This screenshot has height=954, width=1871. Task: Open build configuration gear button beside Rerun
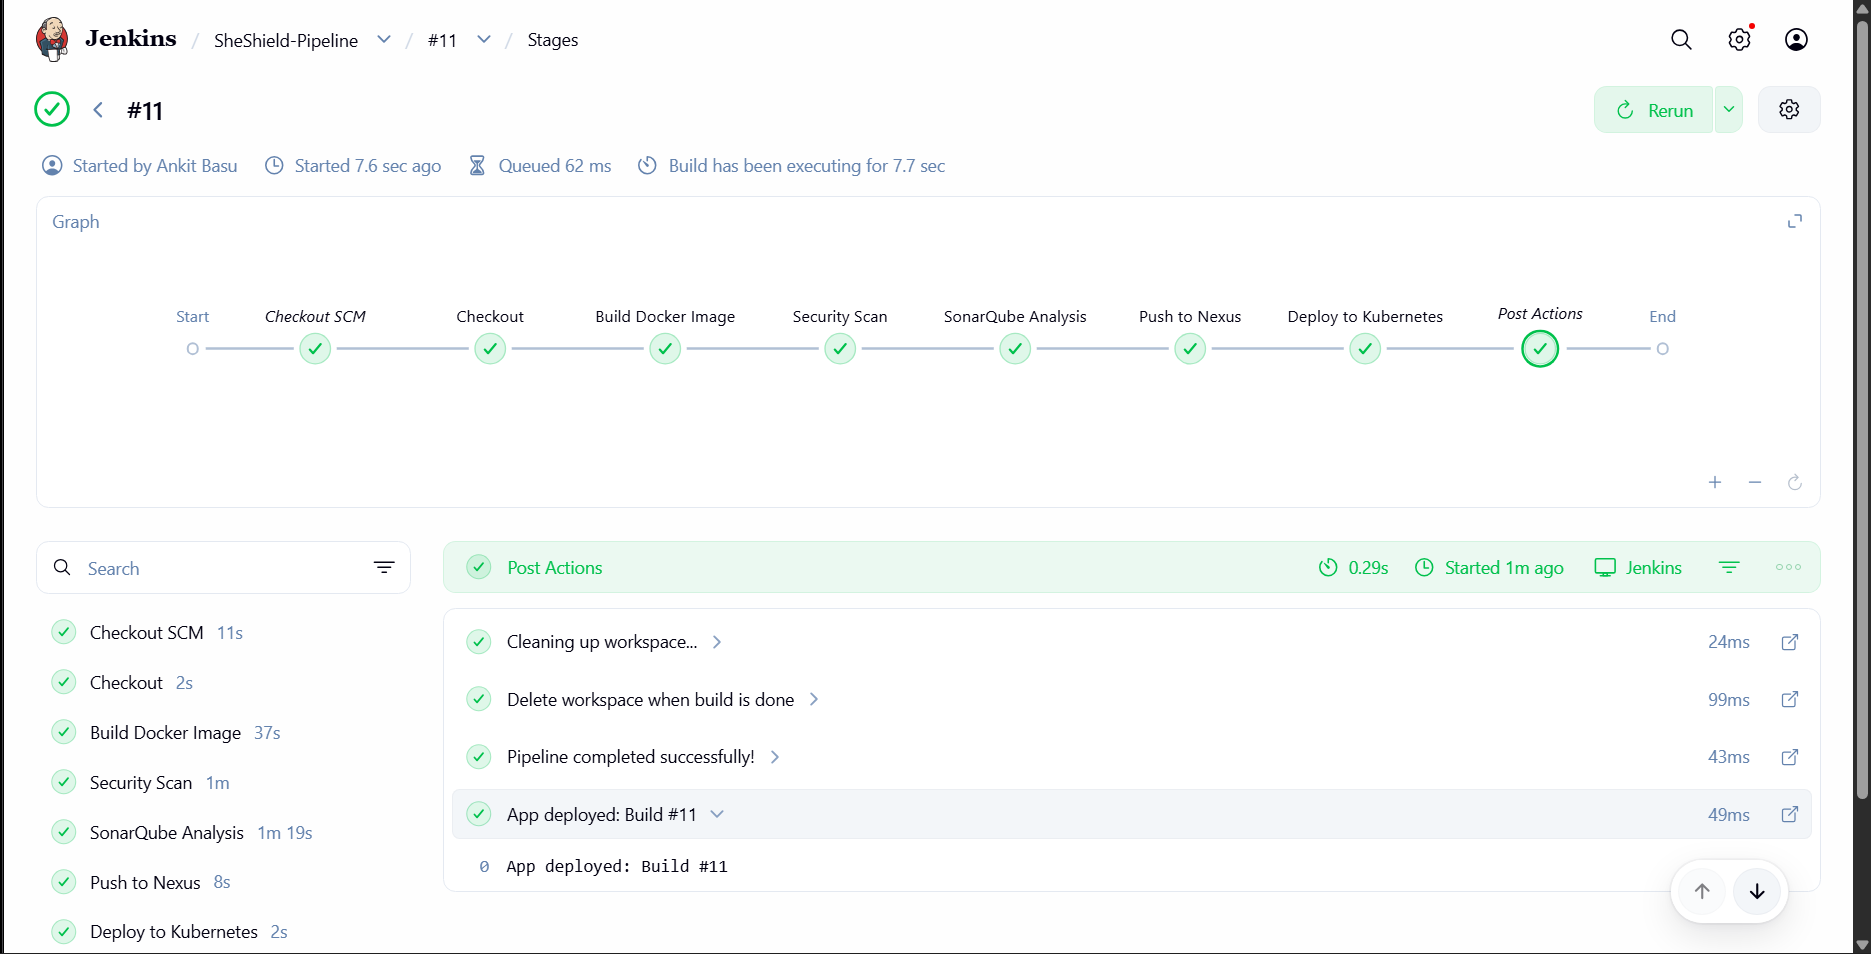(x=1789, y=110)
